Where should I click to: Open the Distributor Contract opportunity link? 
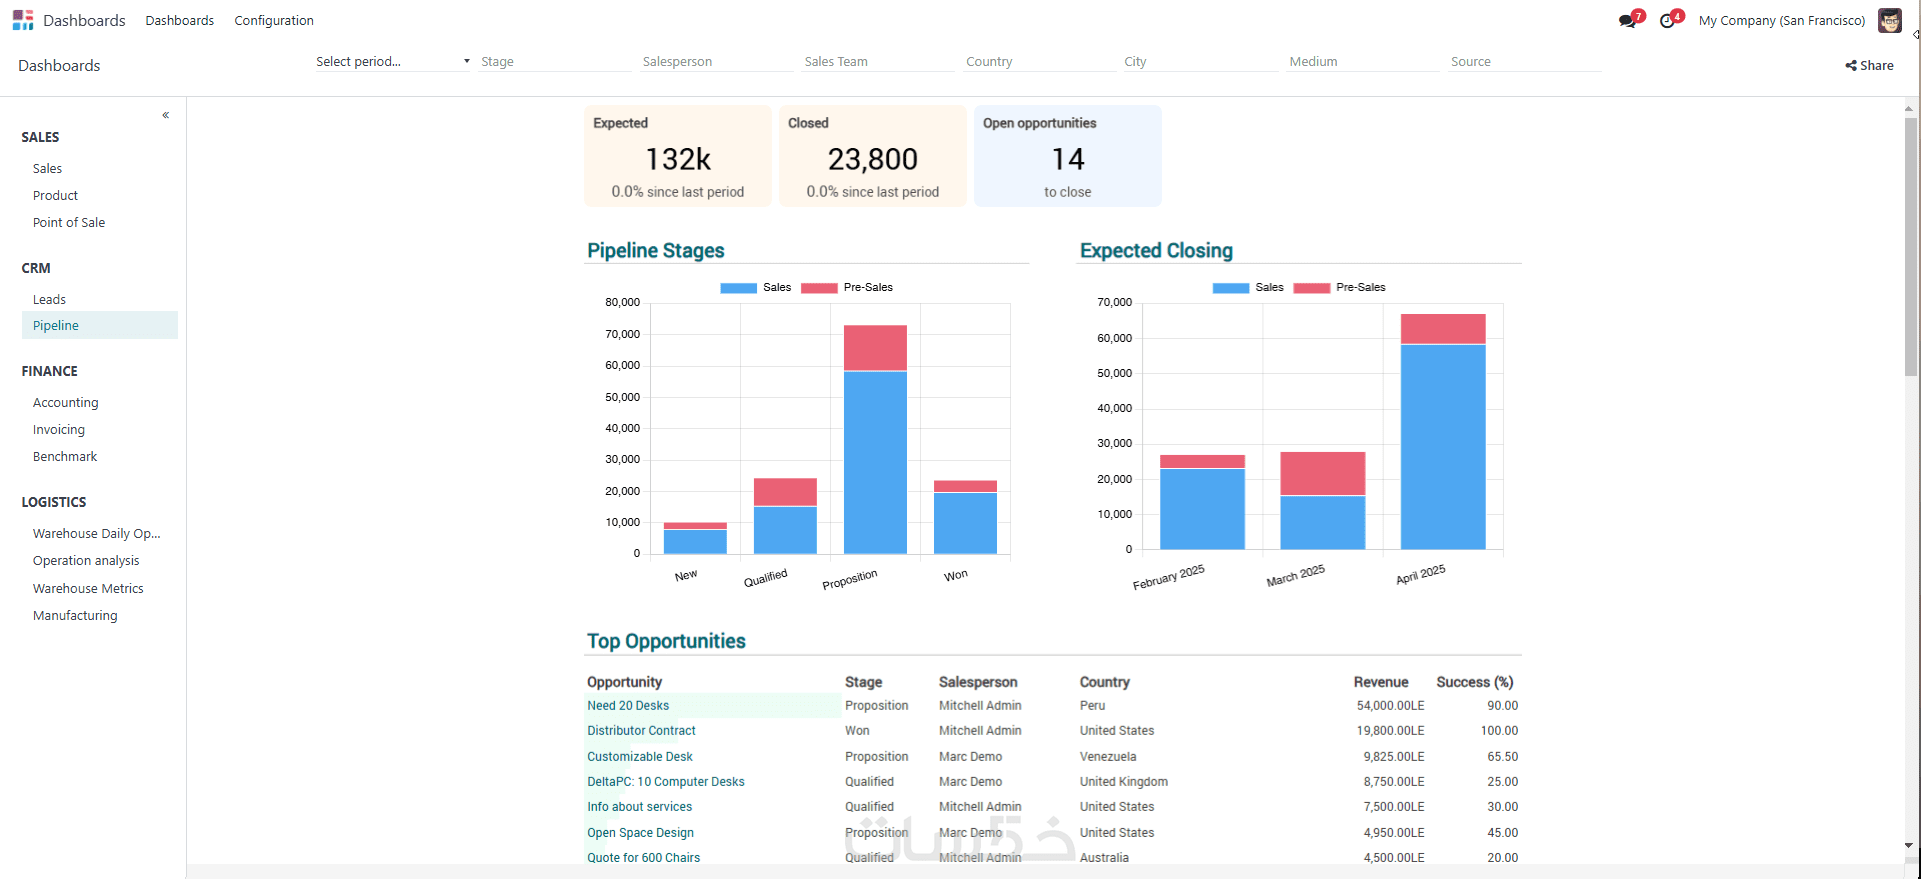click(x=641, y=731)
